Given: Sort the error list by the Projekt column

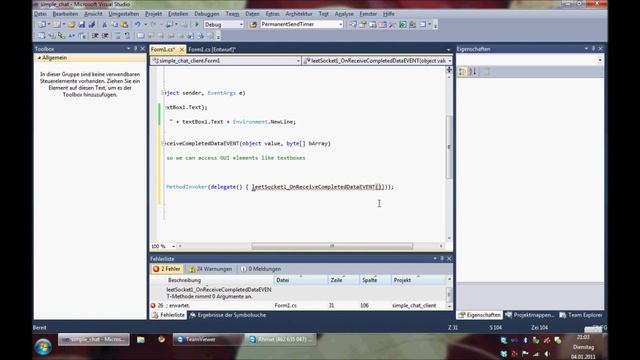Looking at the screenshot, I should tap(418, 280).
